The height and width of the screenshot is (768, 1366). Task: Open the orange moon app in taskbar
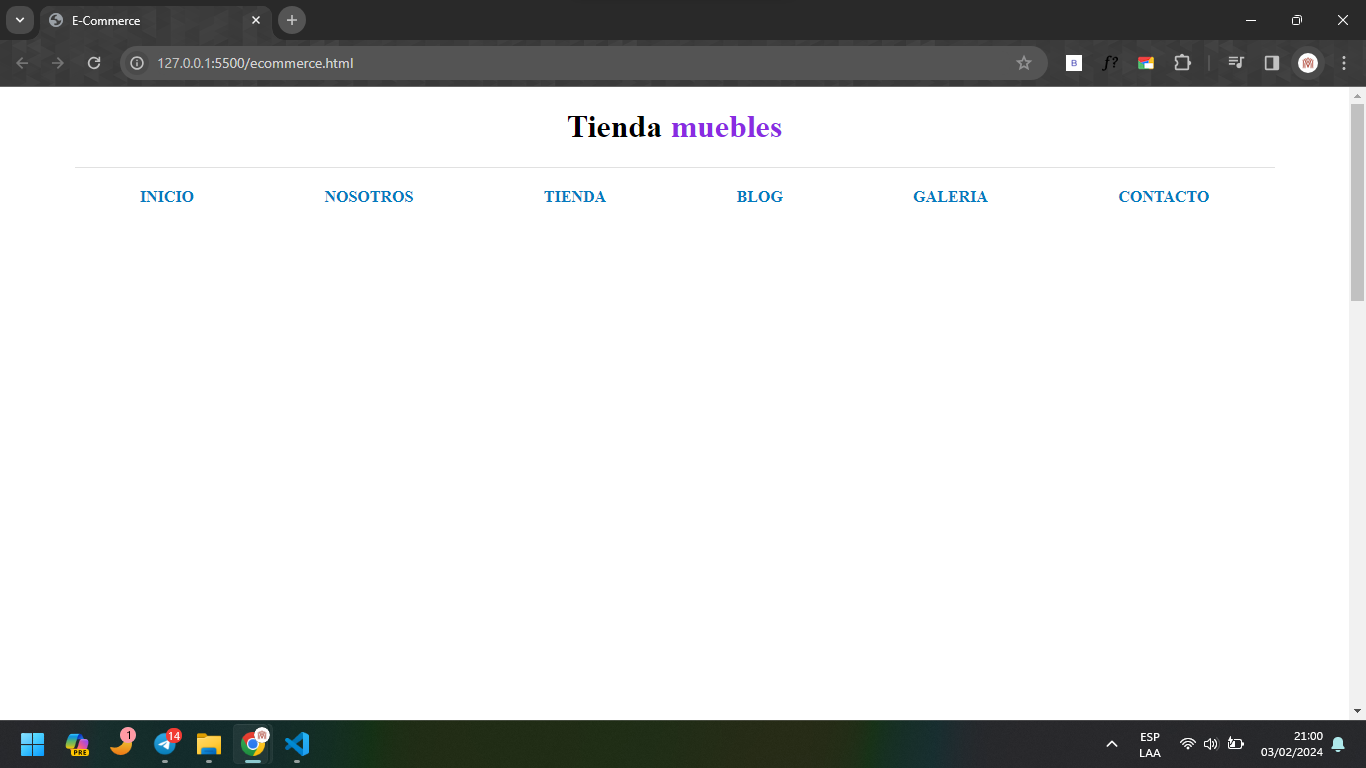pyautogui.click(x=121, y=744)
